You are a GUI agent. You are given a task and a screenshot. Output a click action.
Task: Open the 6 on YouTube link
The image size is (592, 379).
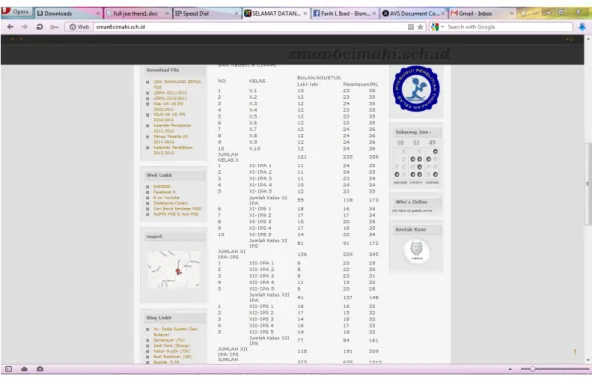click(166, 197)
